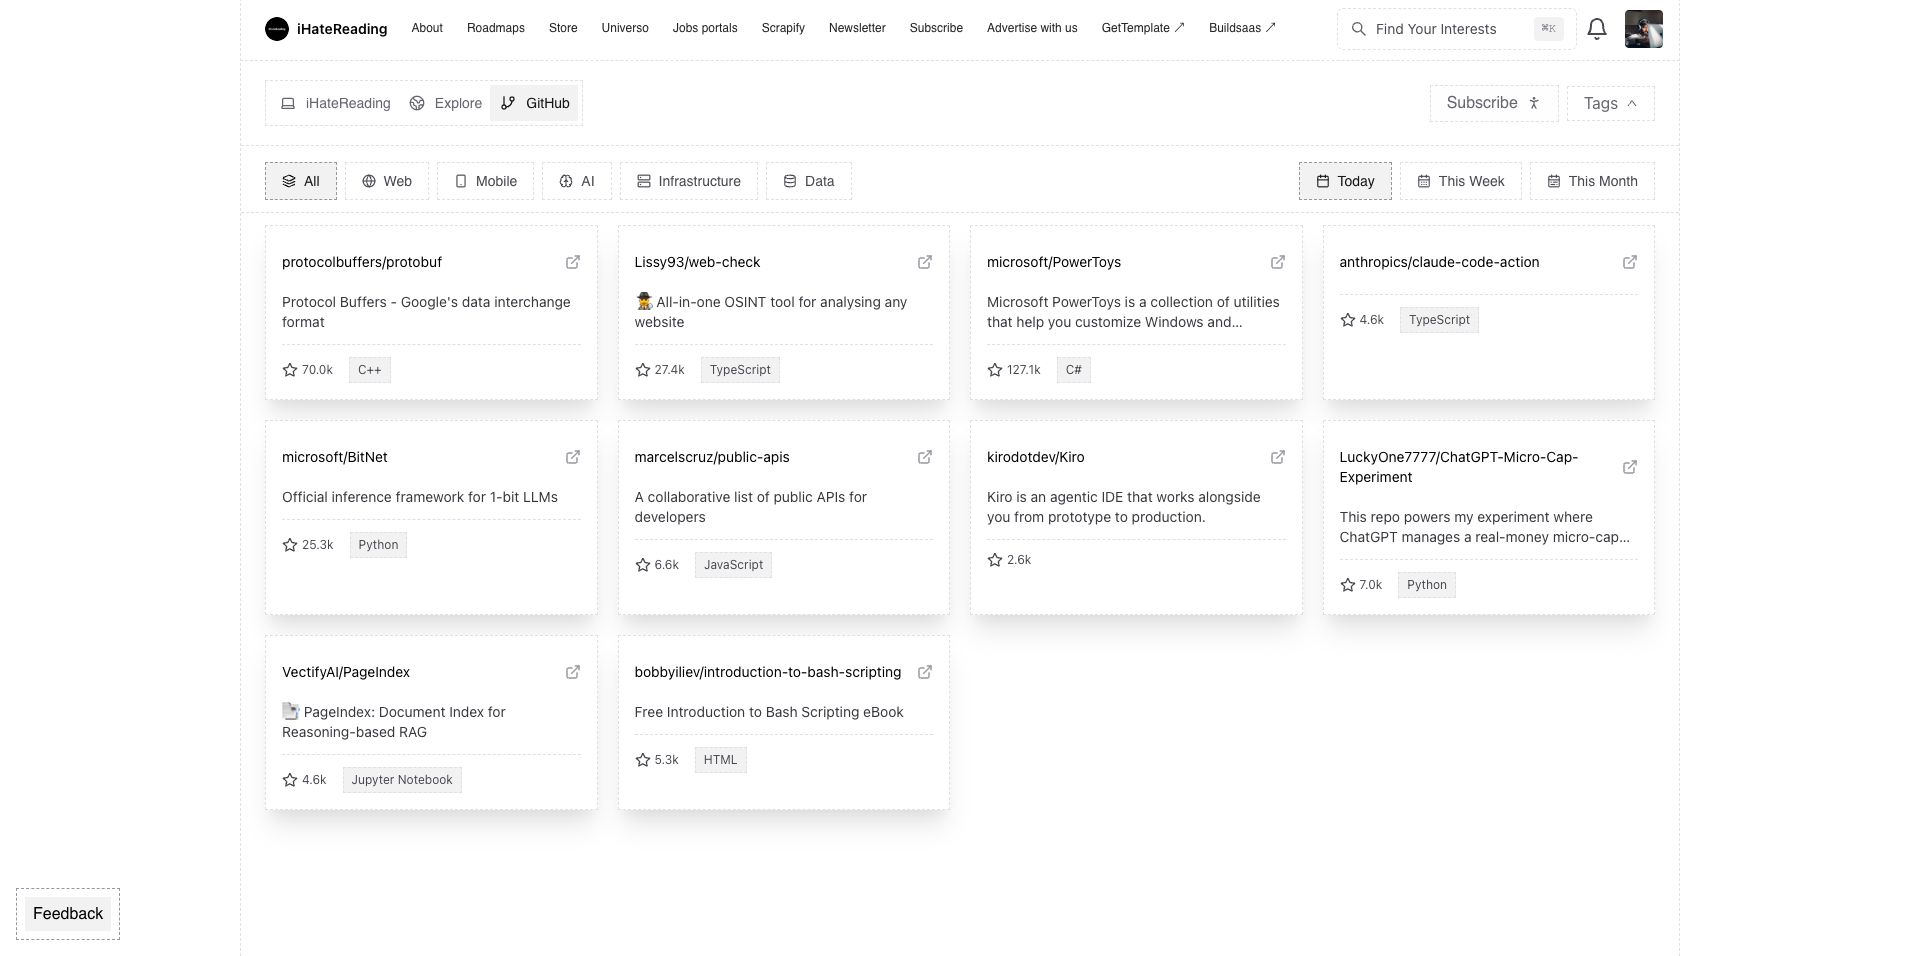Viewport: 1920px width, 956px height.
Task: Select the Today time range
Action: [x=1345, y=181]
